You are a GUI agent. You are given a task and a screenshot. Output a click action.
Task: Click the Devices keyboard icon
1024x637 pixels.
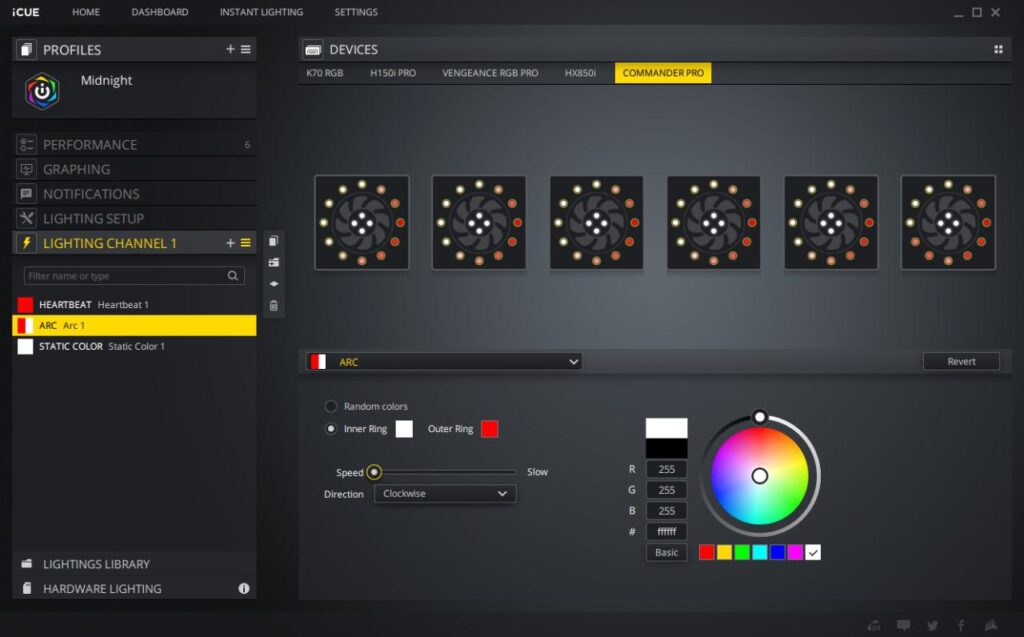[313, 50]
